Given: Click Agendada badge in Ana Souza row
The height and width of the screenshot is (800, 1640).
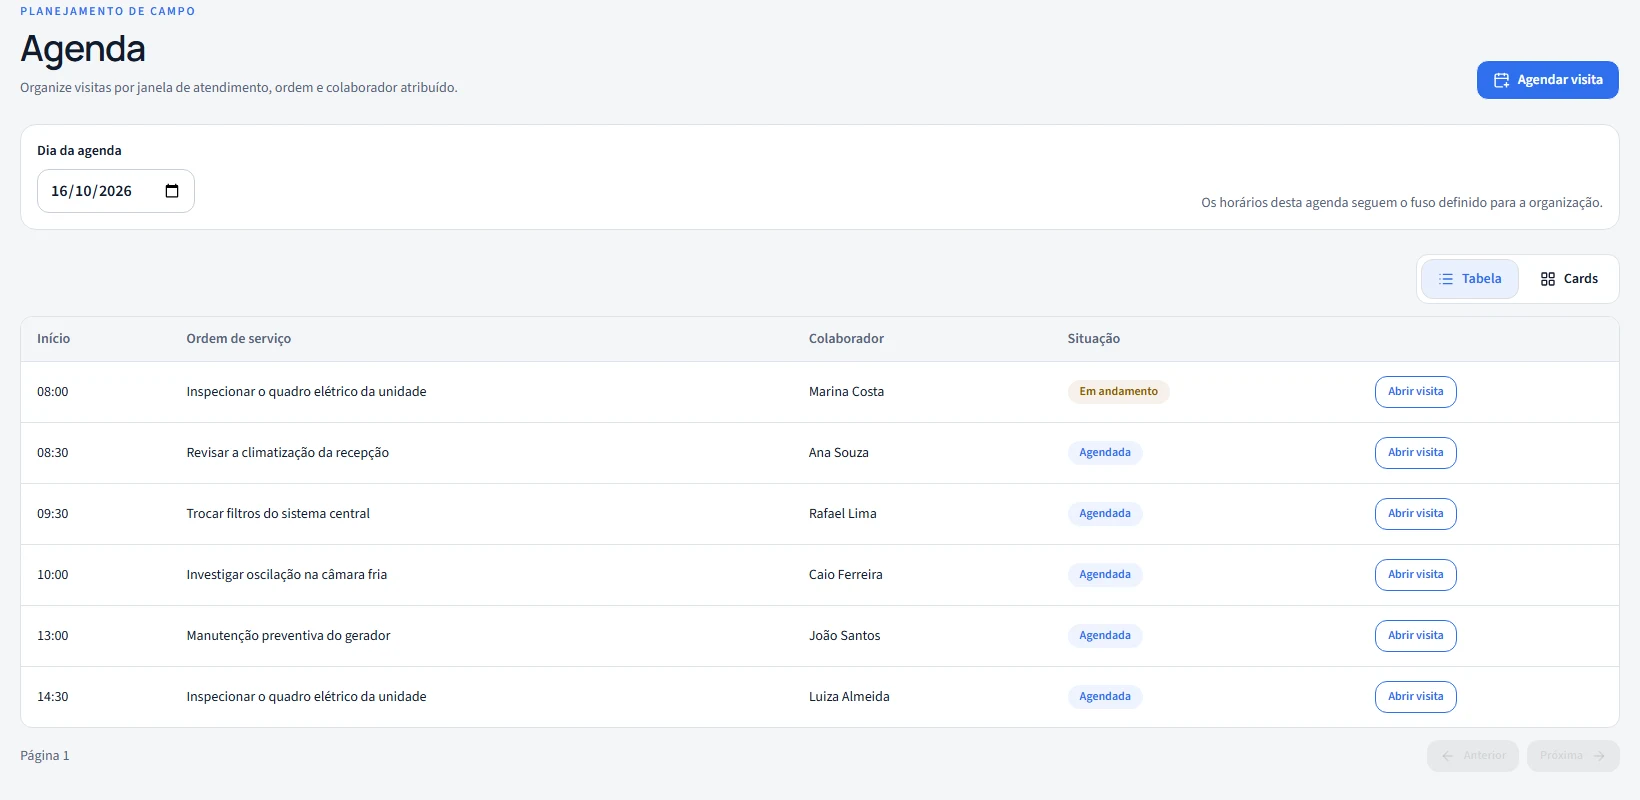Looking at the screenshot, I should pos(1105,453).
